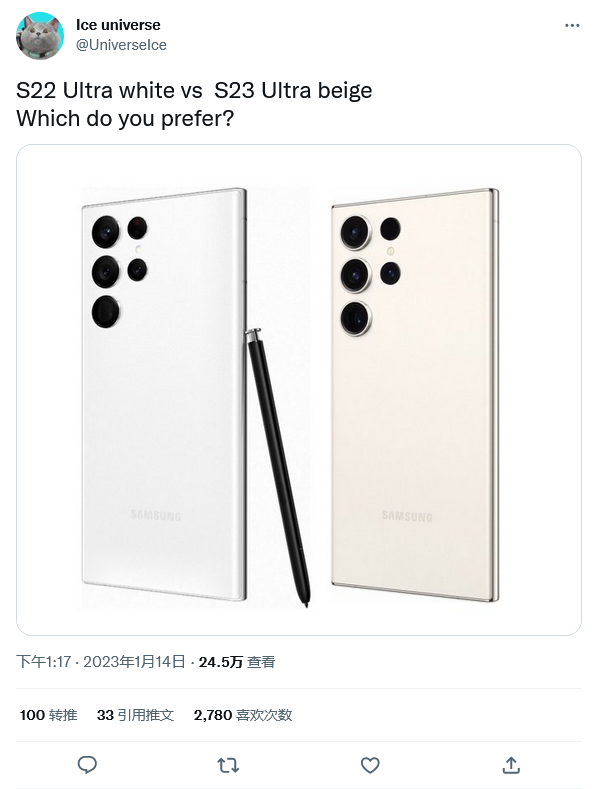Screen dimensions: 598x789
Task: Like the tweet with heart icon
Action: tap(370, 765)
